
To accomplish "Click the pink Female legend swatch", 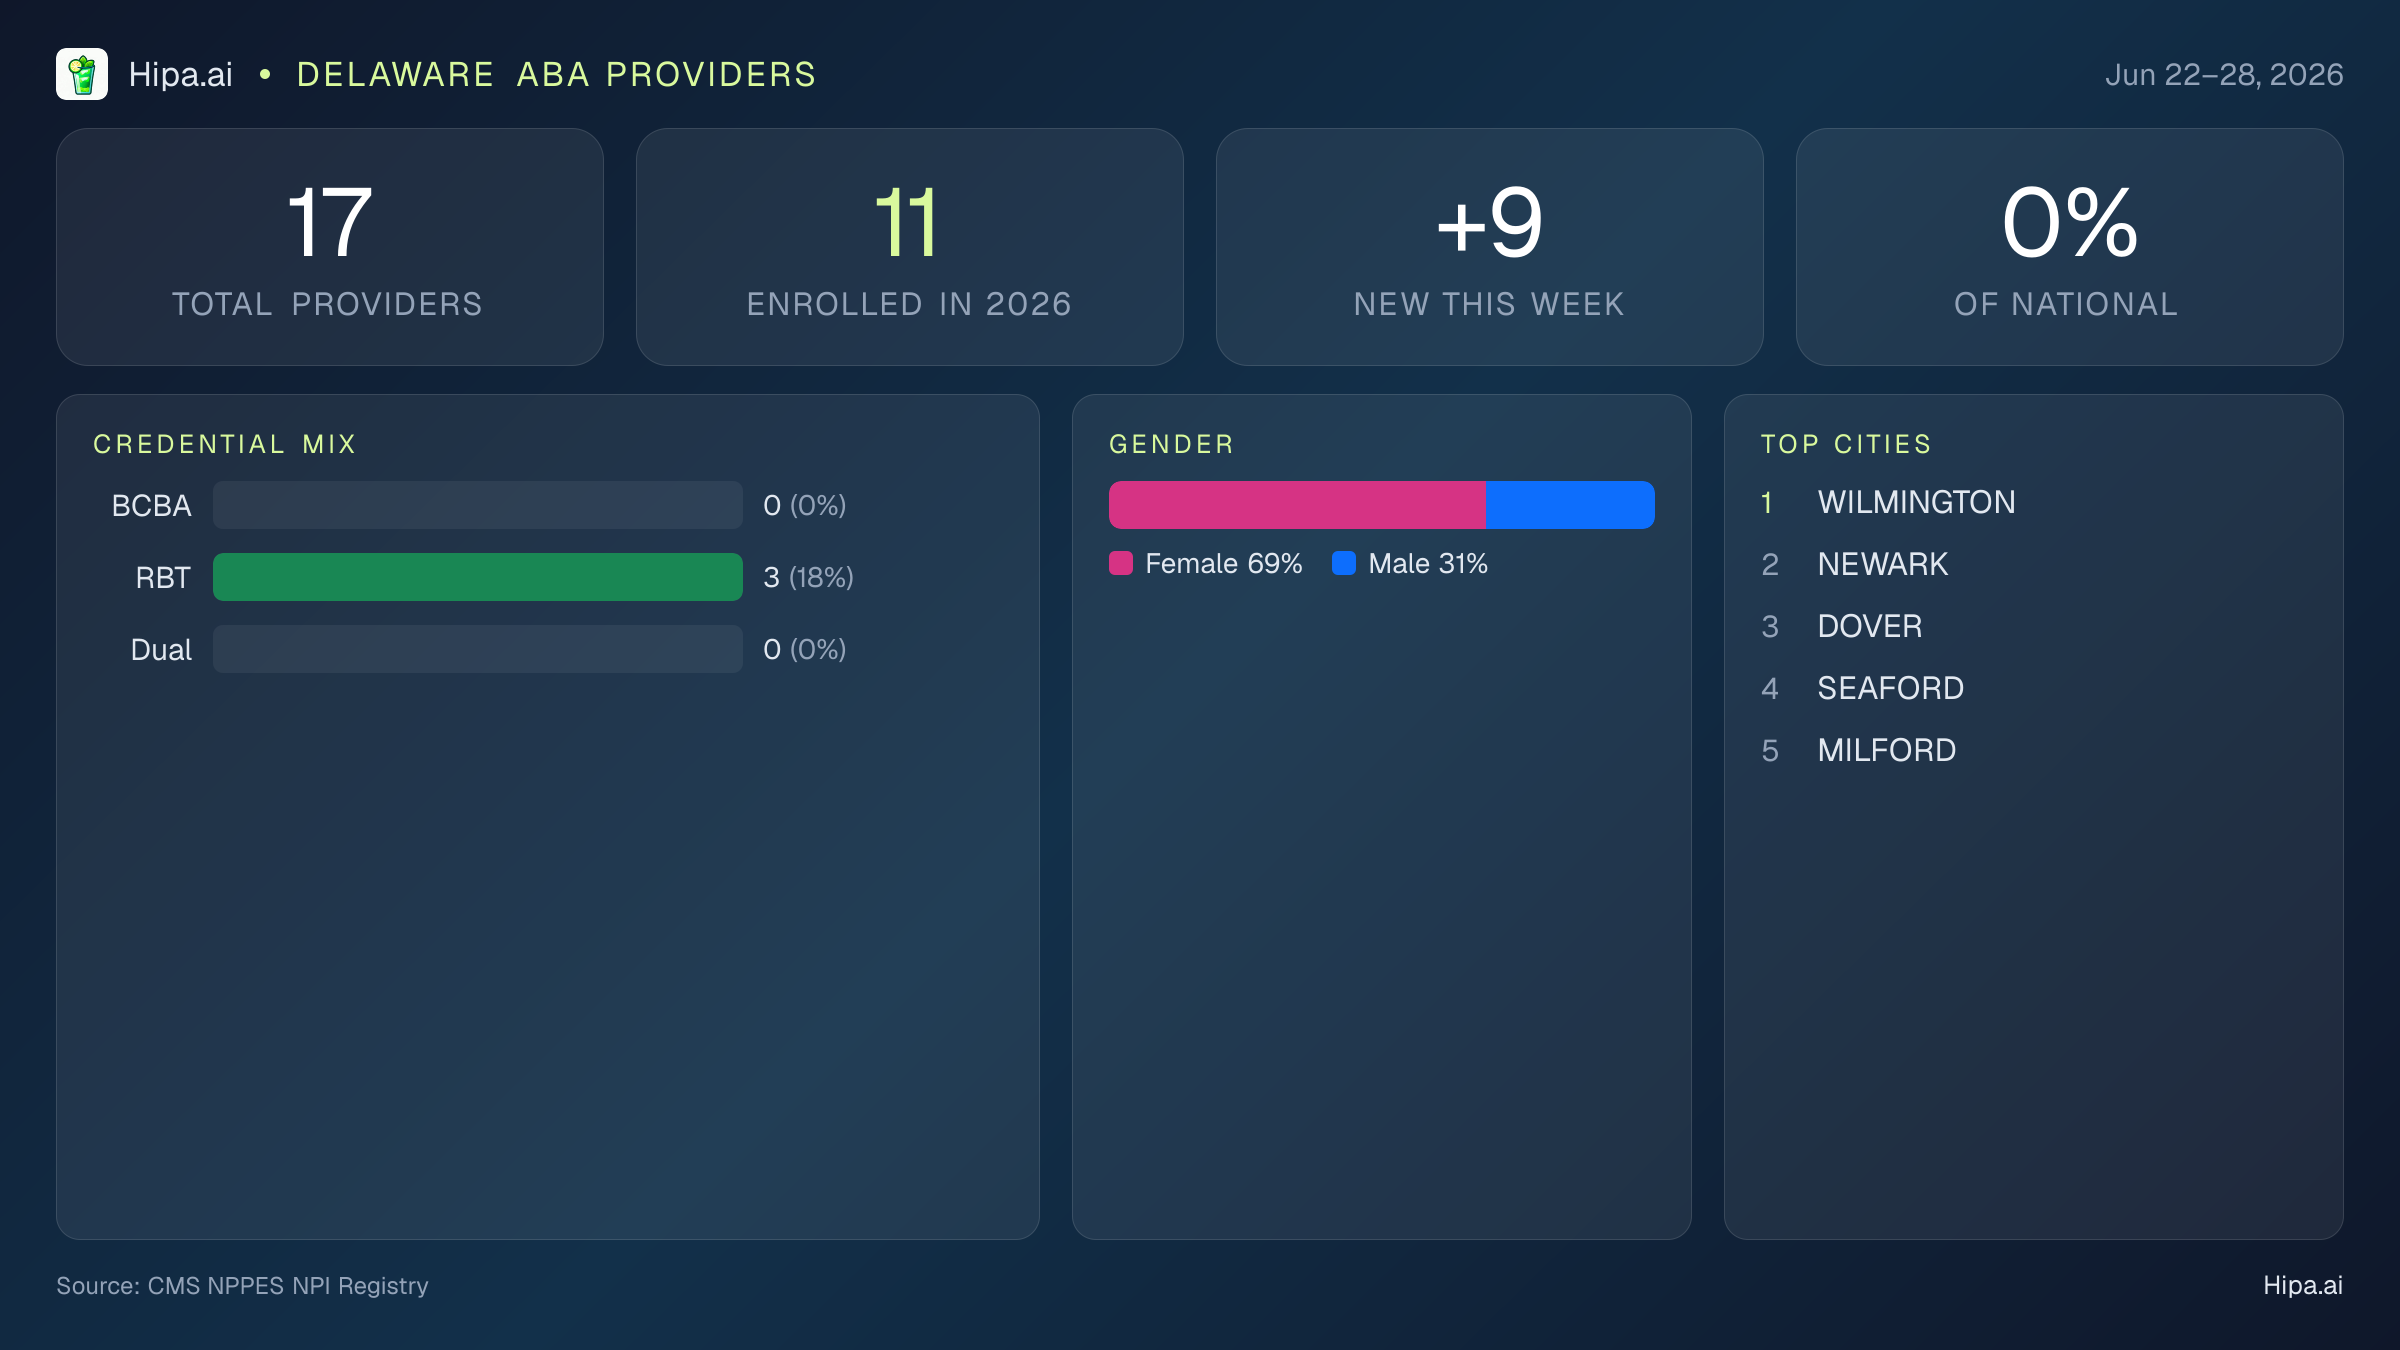I will (1121, 563).
